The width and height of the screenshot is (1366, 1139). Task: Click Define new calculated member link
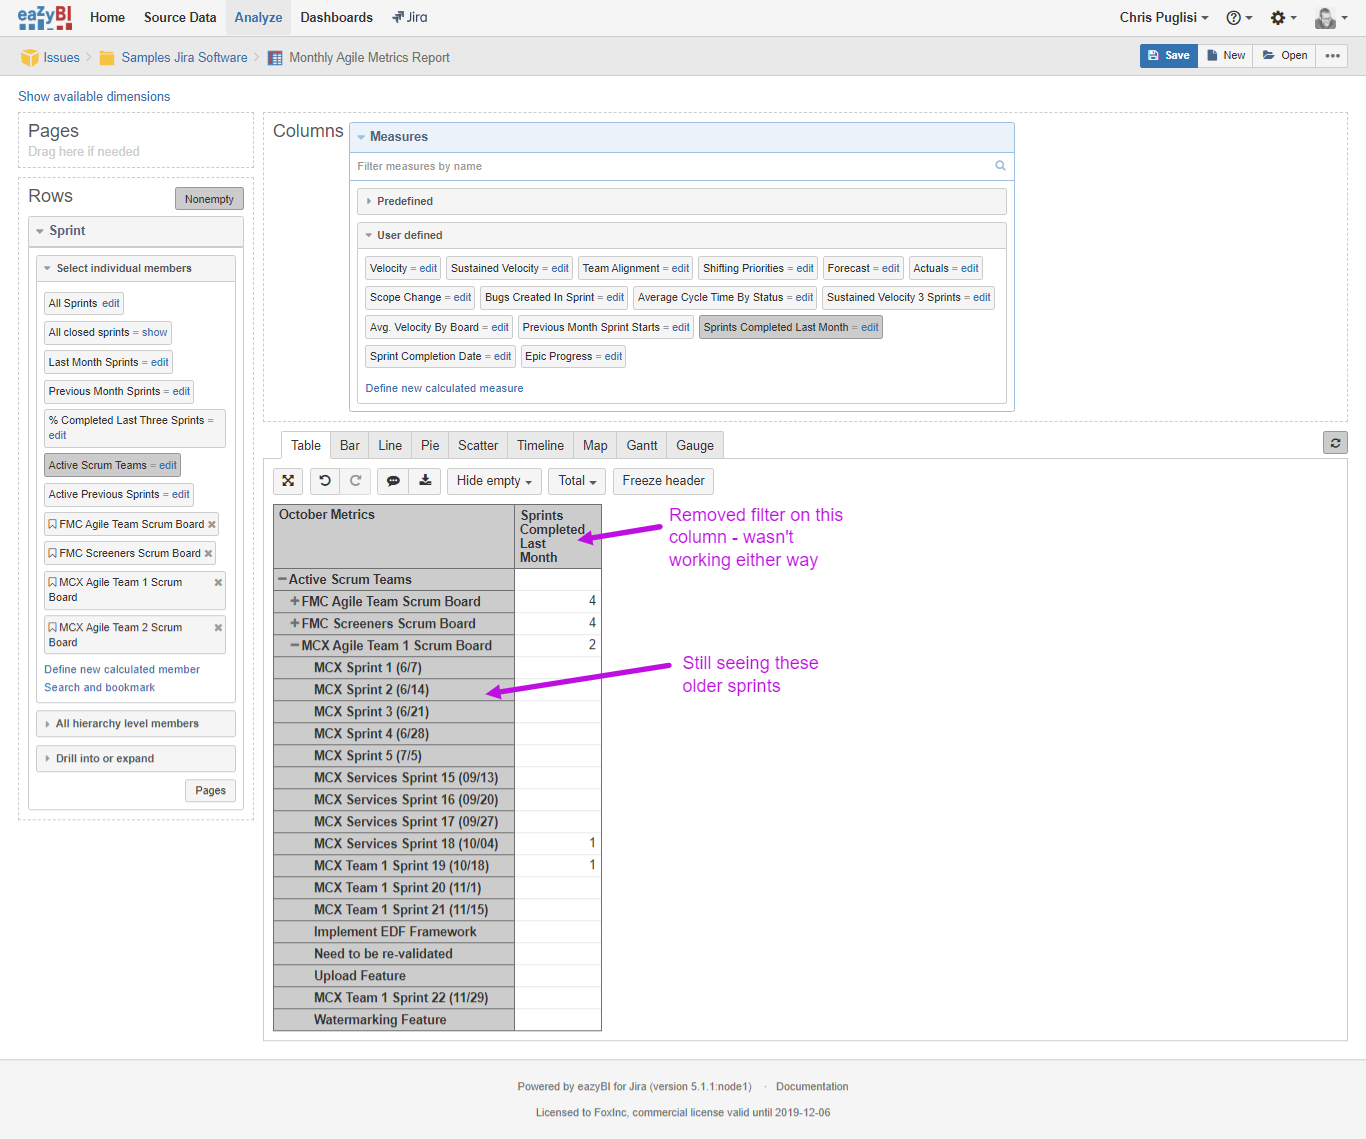(x=122, y=669)
